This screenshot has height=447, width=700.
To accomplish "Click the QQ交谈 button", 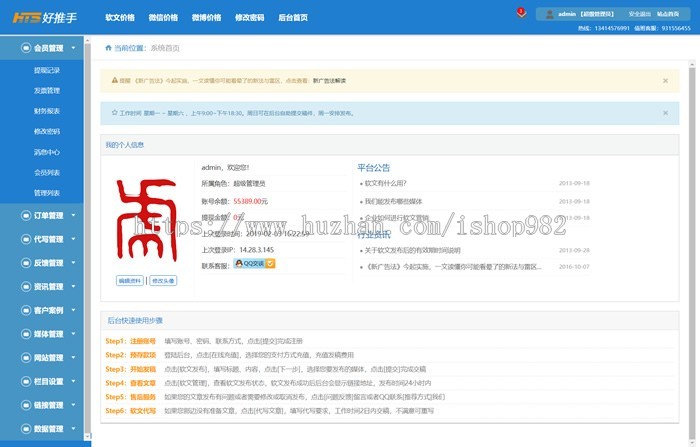I will click(x=254, y=264).
